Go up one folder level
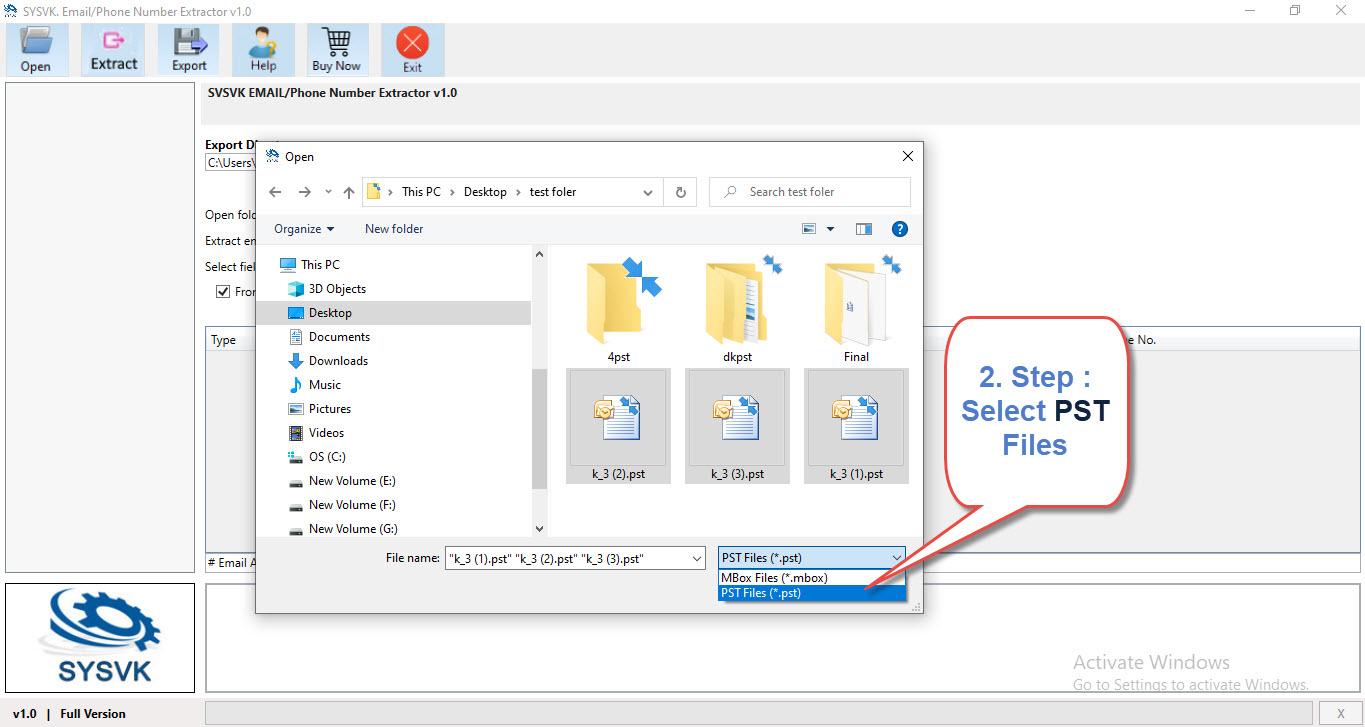This screenshot has width=1365, height=727. tap(349, 192)
